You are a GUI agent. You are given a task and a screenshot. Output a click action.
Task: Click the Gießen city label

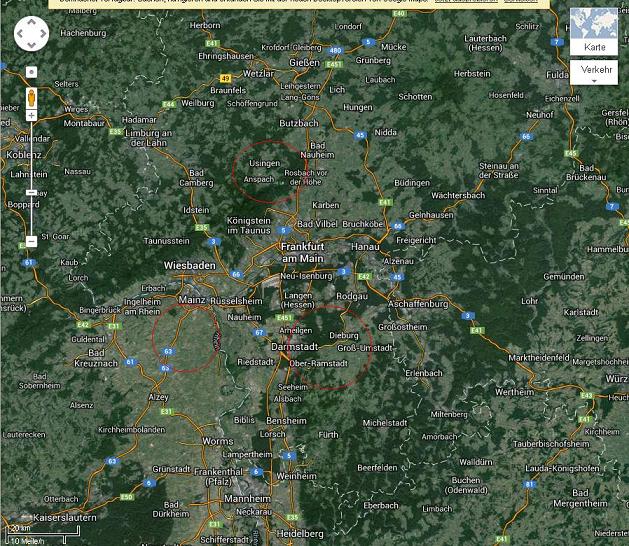[304, 63]
